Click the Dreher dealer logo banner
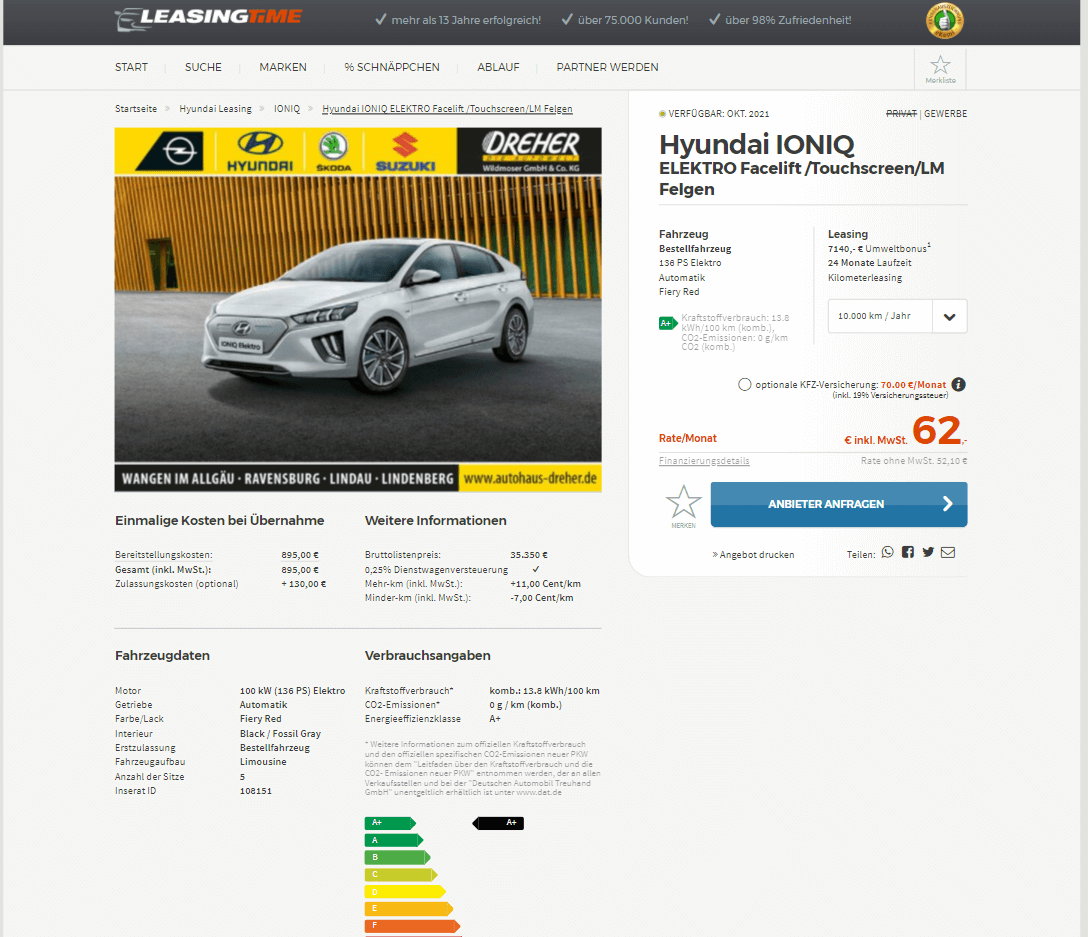The height and width of the screenshot is (937, 1088). click(529, 151)
